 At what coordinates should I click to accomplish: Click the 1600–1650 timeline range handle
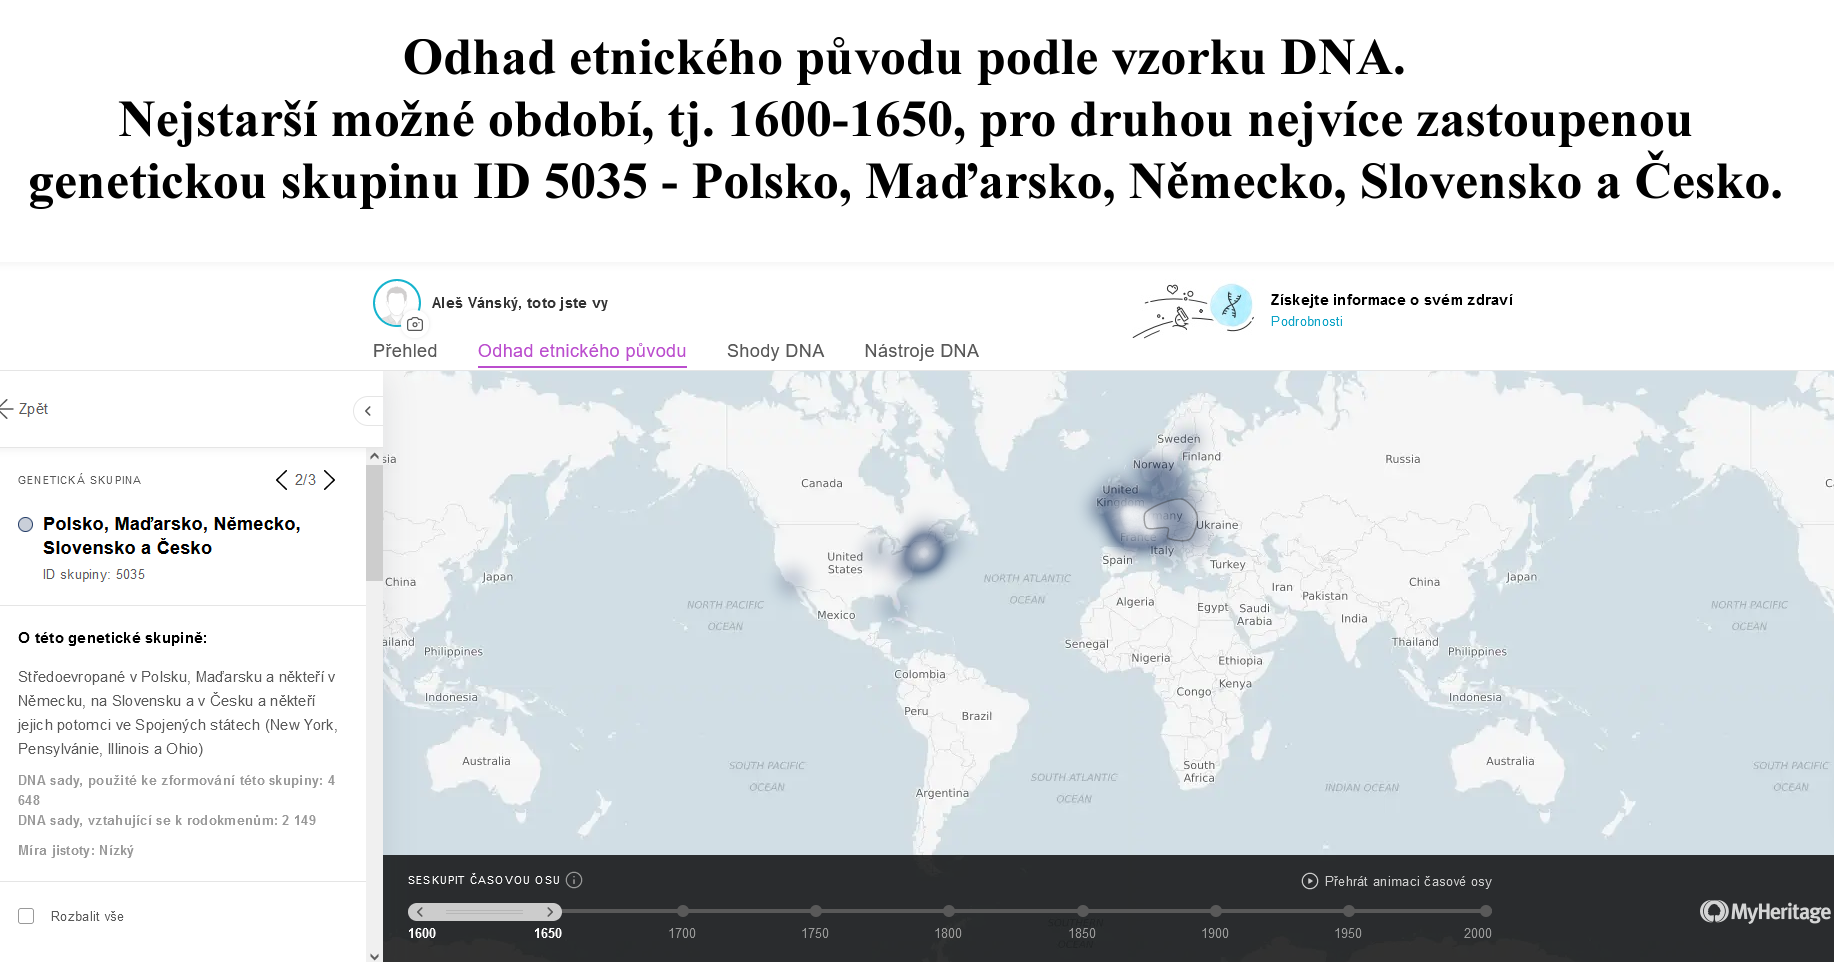(x=485, y=911)
